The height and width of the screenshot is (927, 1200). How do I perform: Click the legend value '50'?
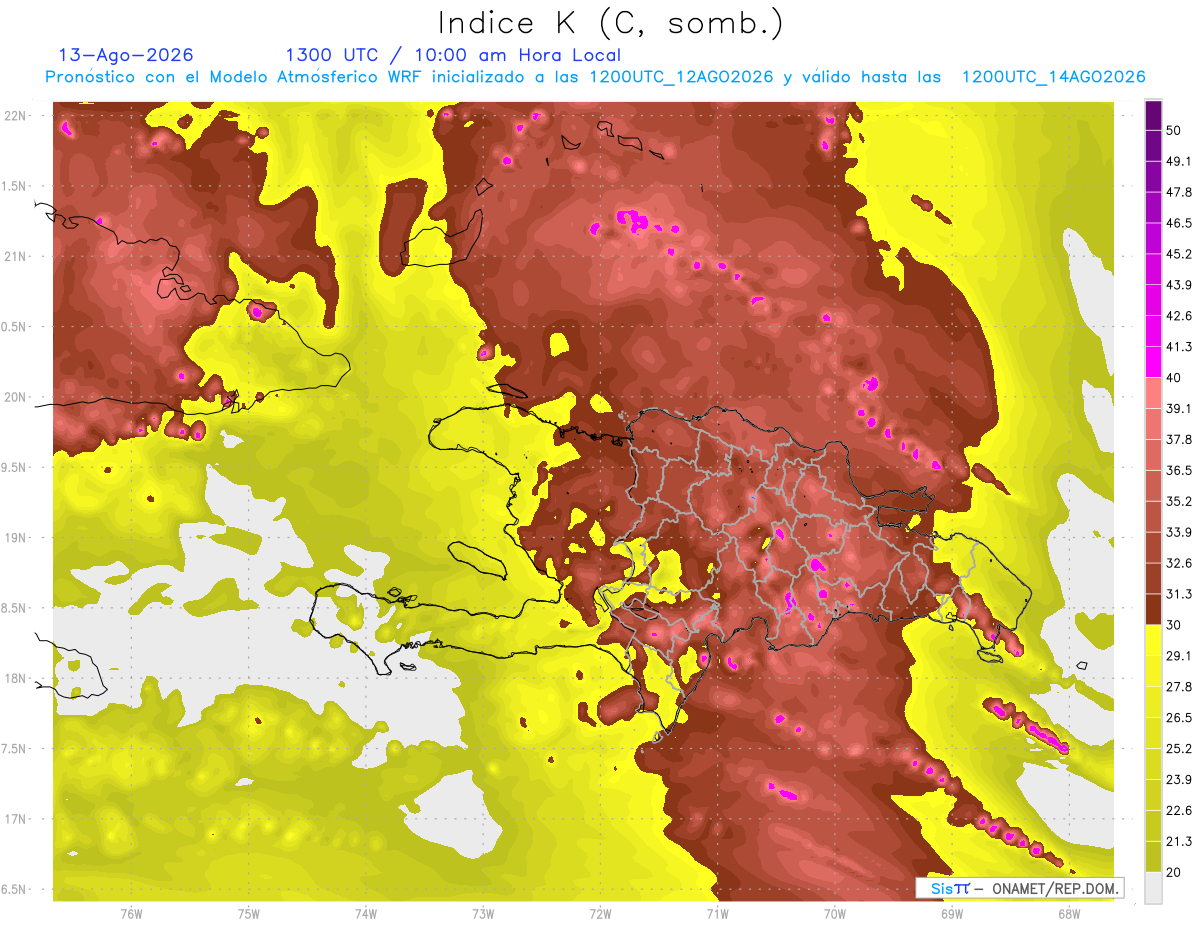click(x=1175, y=130)
